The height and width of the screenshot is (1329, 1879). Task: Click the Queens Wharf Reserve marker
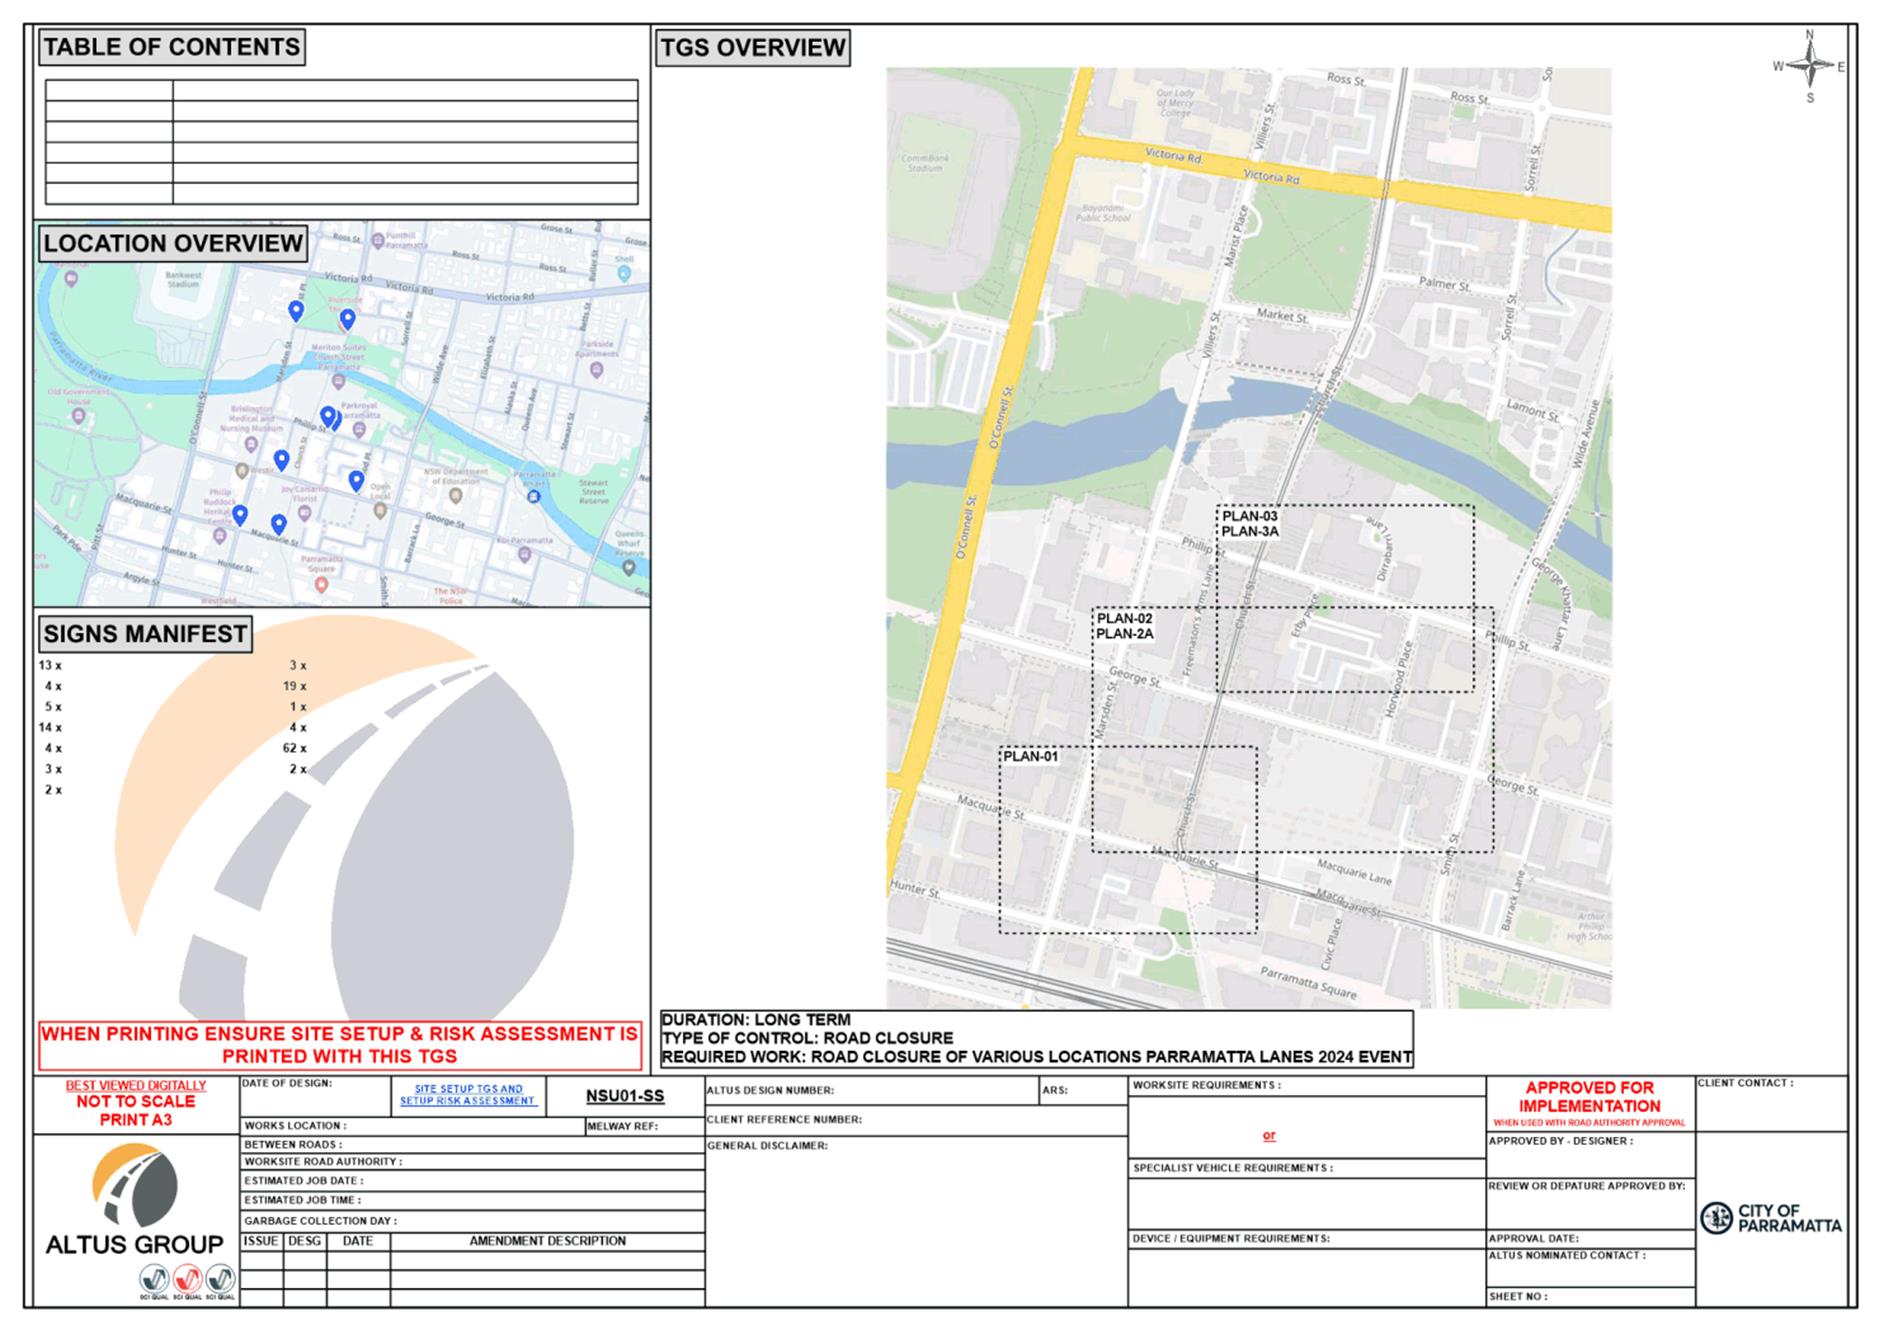[628, 568]
